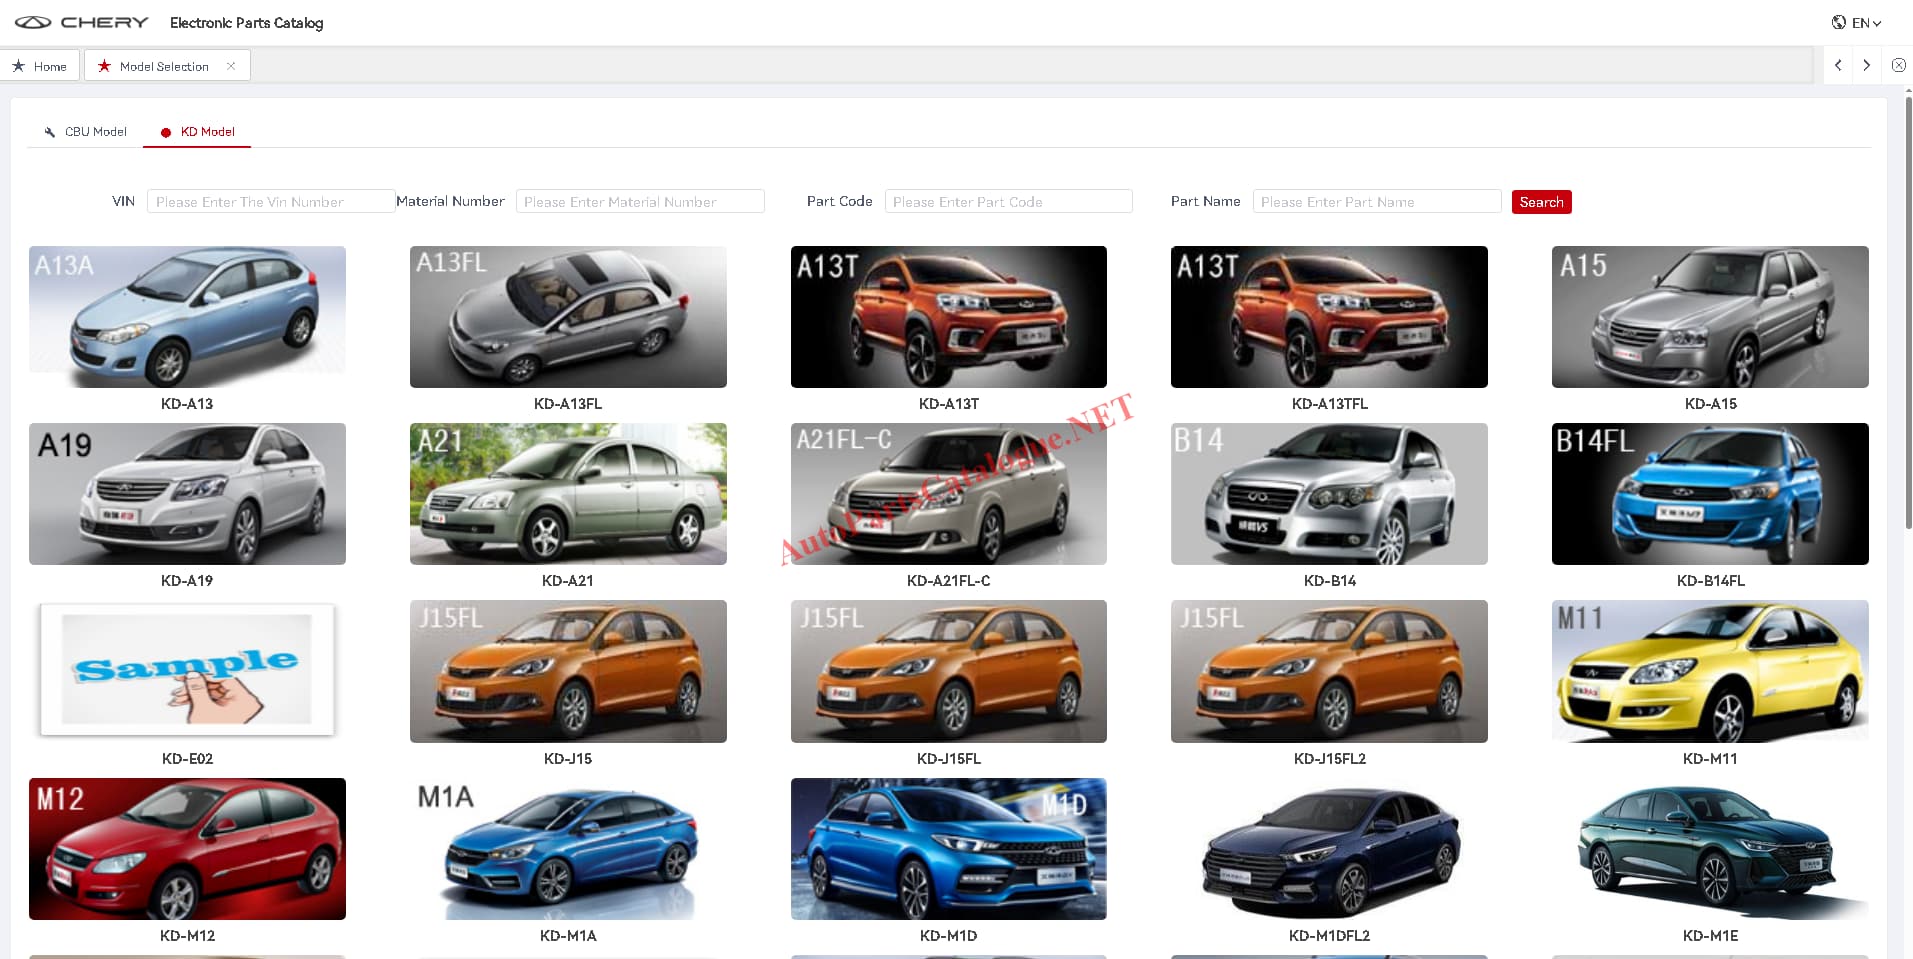Click the KD-M12 text label
1913x959 pixels.
(187, 936)
